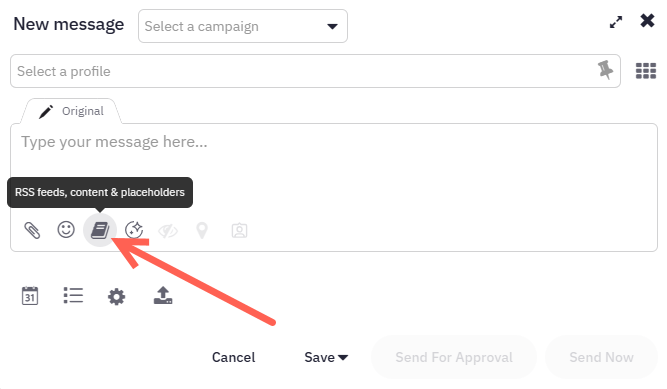Expand the Select a campaign dropdown
The height and width of the screenshot is (389, 667).
242,26
